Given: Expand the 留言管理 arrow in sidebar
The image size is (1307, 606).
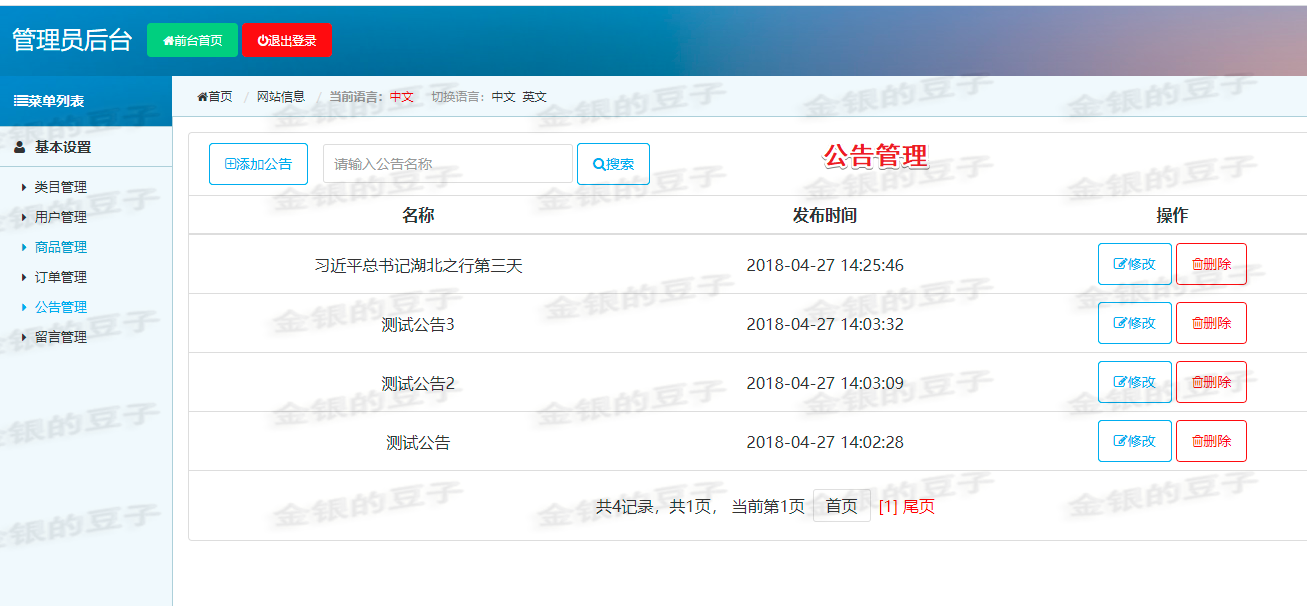Looking at the screenshot, I should click(x=25, y=337).
